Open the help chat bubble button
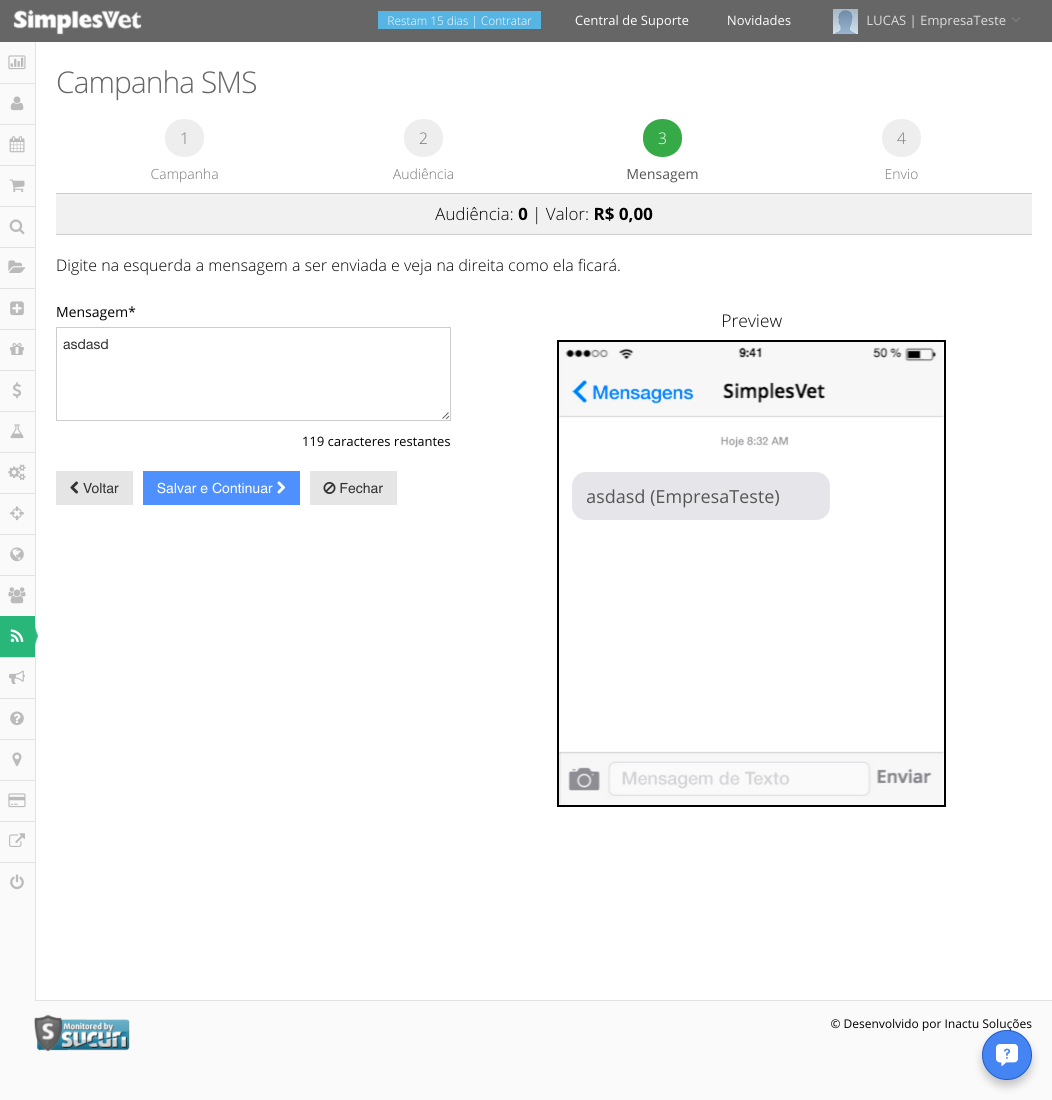The image size is (1052, 1100). point(1006,1054)
